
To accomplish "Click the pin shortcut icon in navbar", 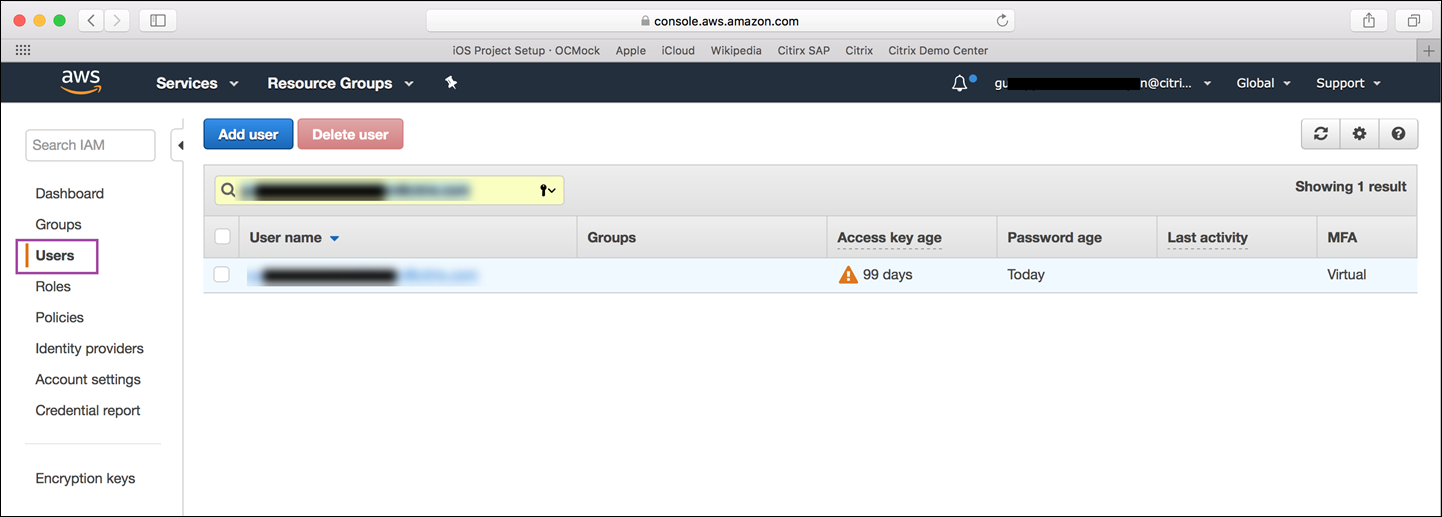I will coord(451,83).
